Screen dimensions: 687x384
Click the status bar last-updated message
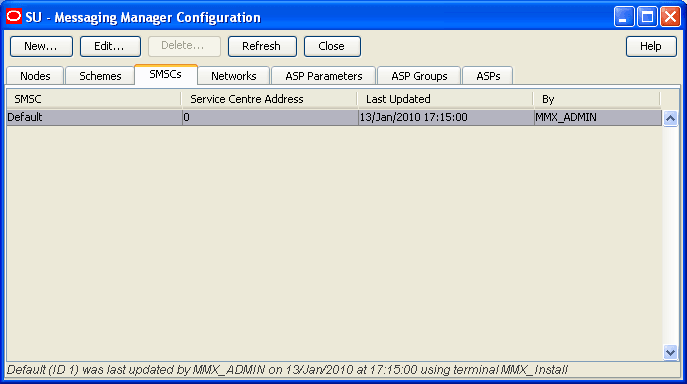click(287, 370)
